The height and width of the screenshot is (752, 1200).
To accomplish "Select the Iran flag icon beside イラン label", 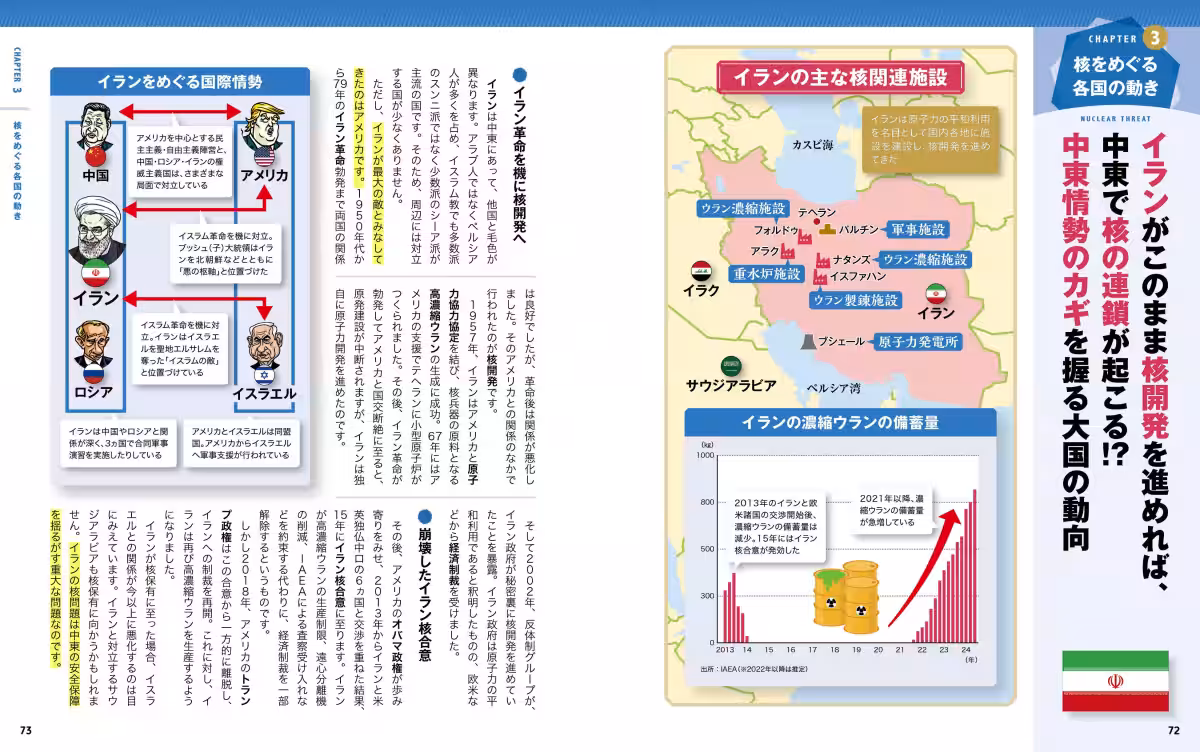I will (x=937, y=294).
